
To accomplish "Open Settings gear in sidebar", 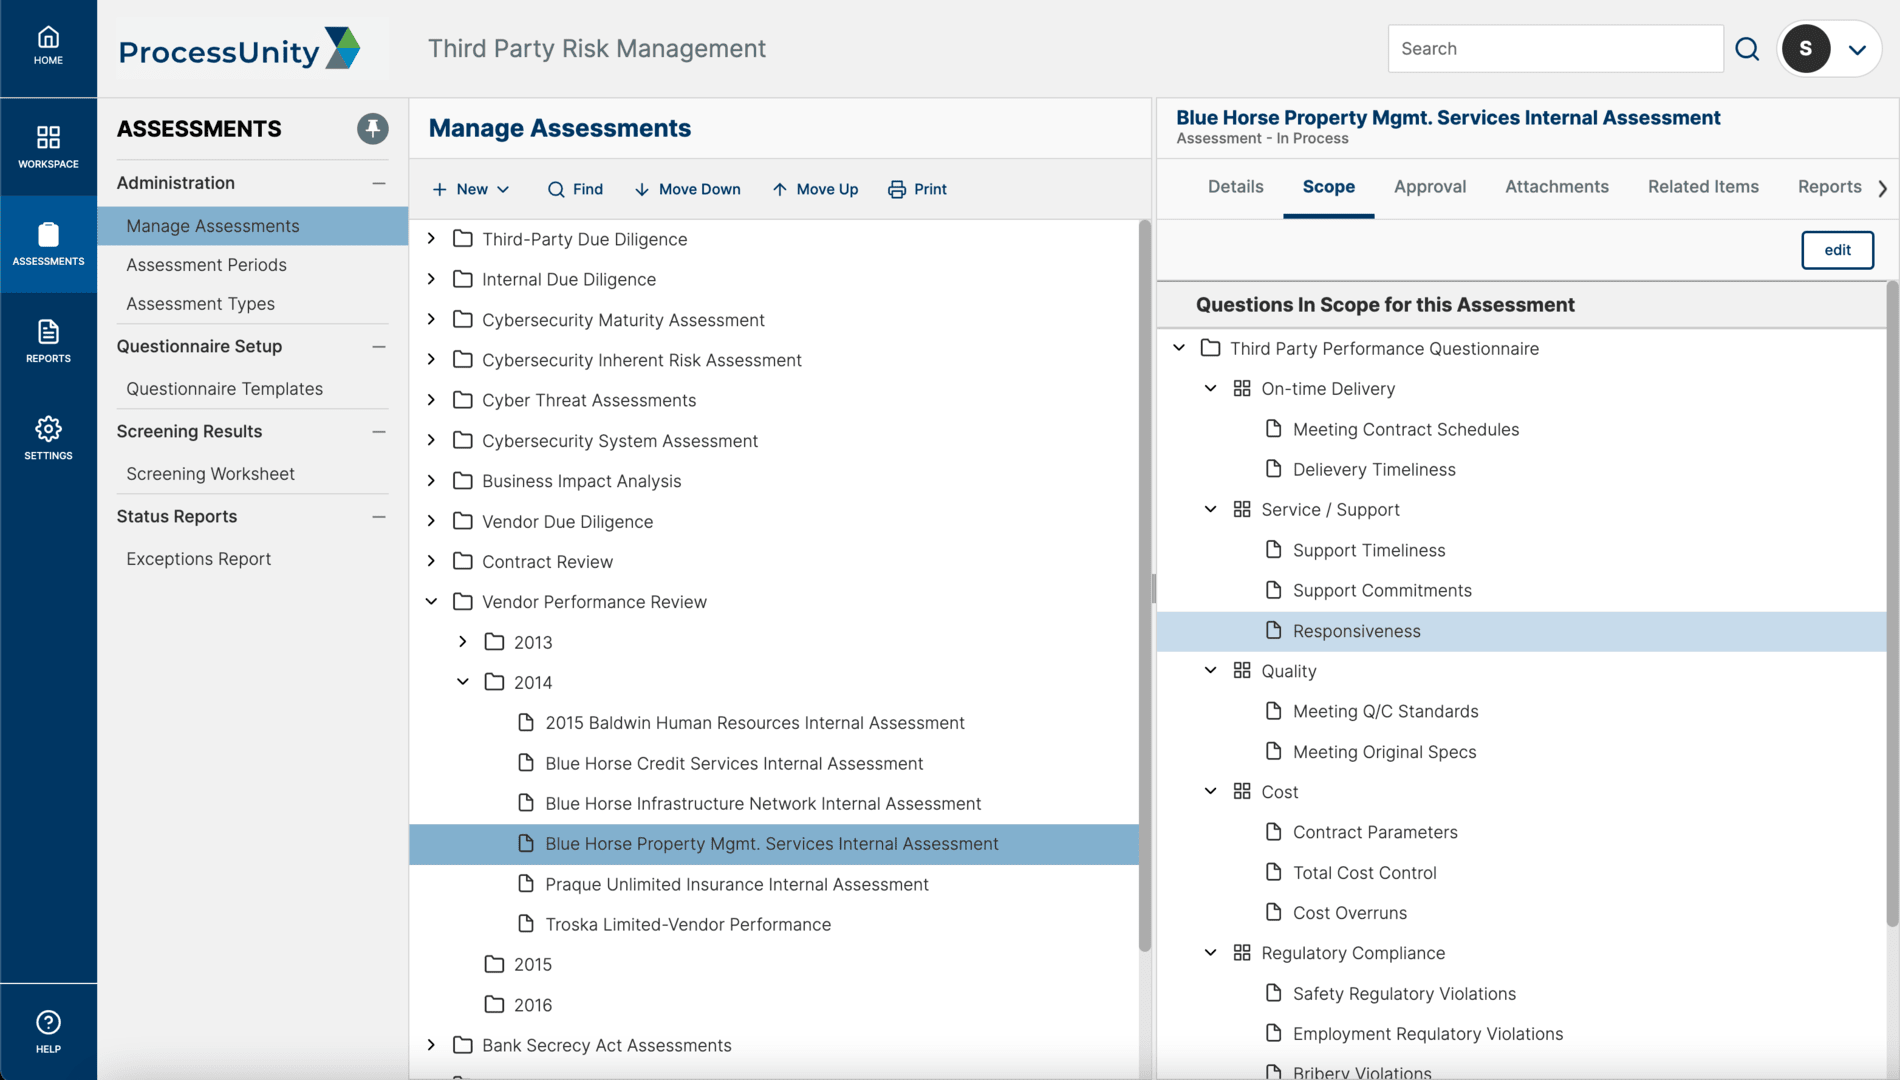I will click(48, 430).
